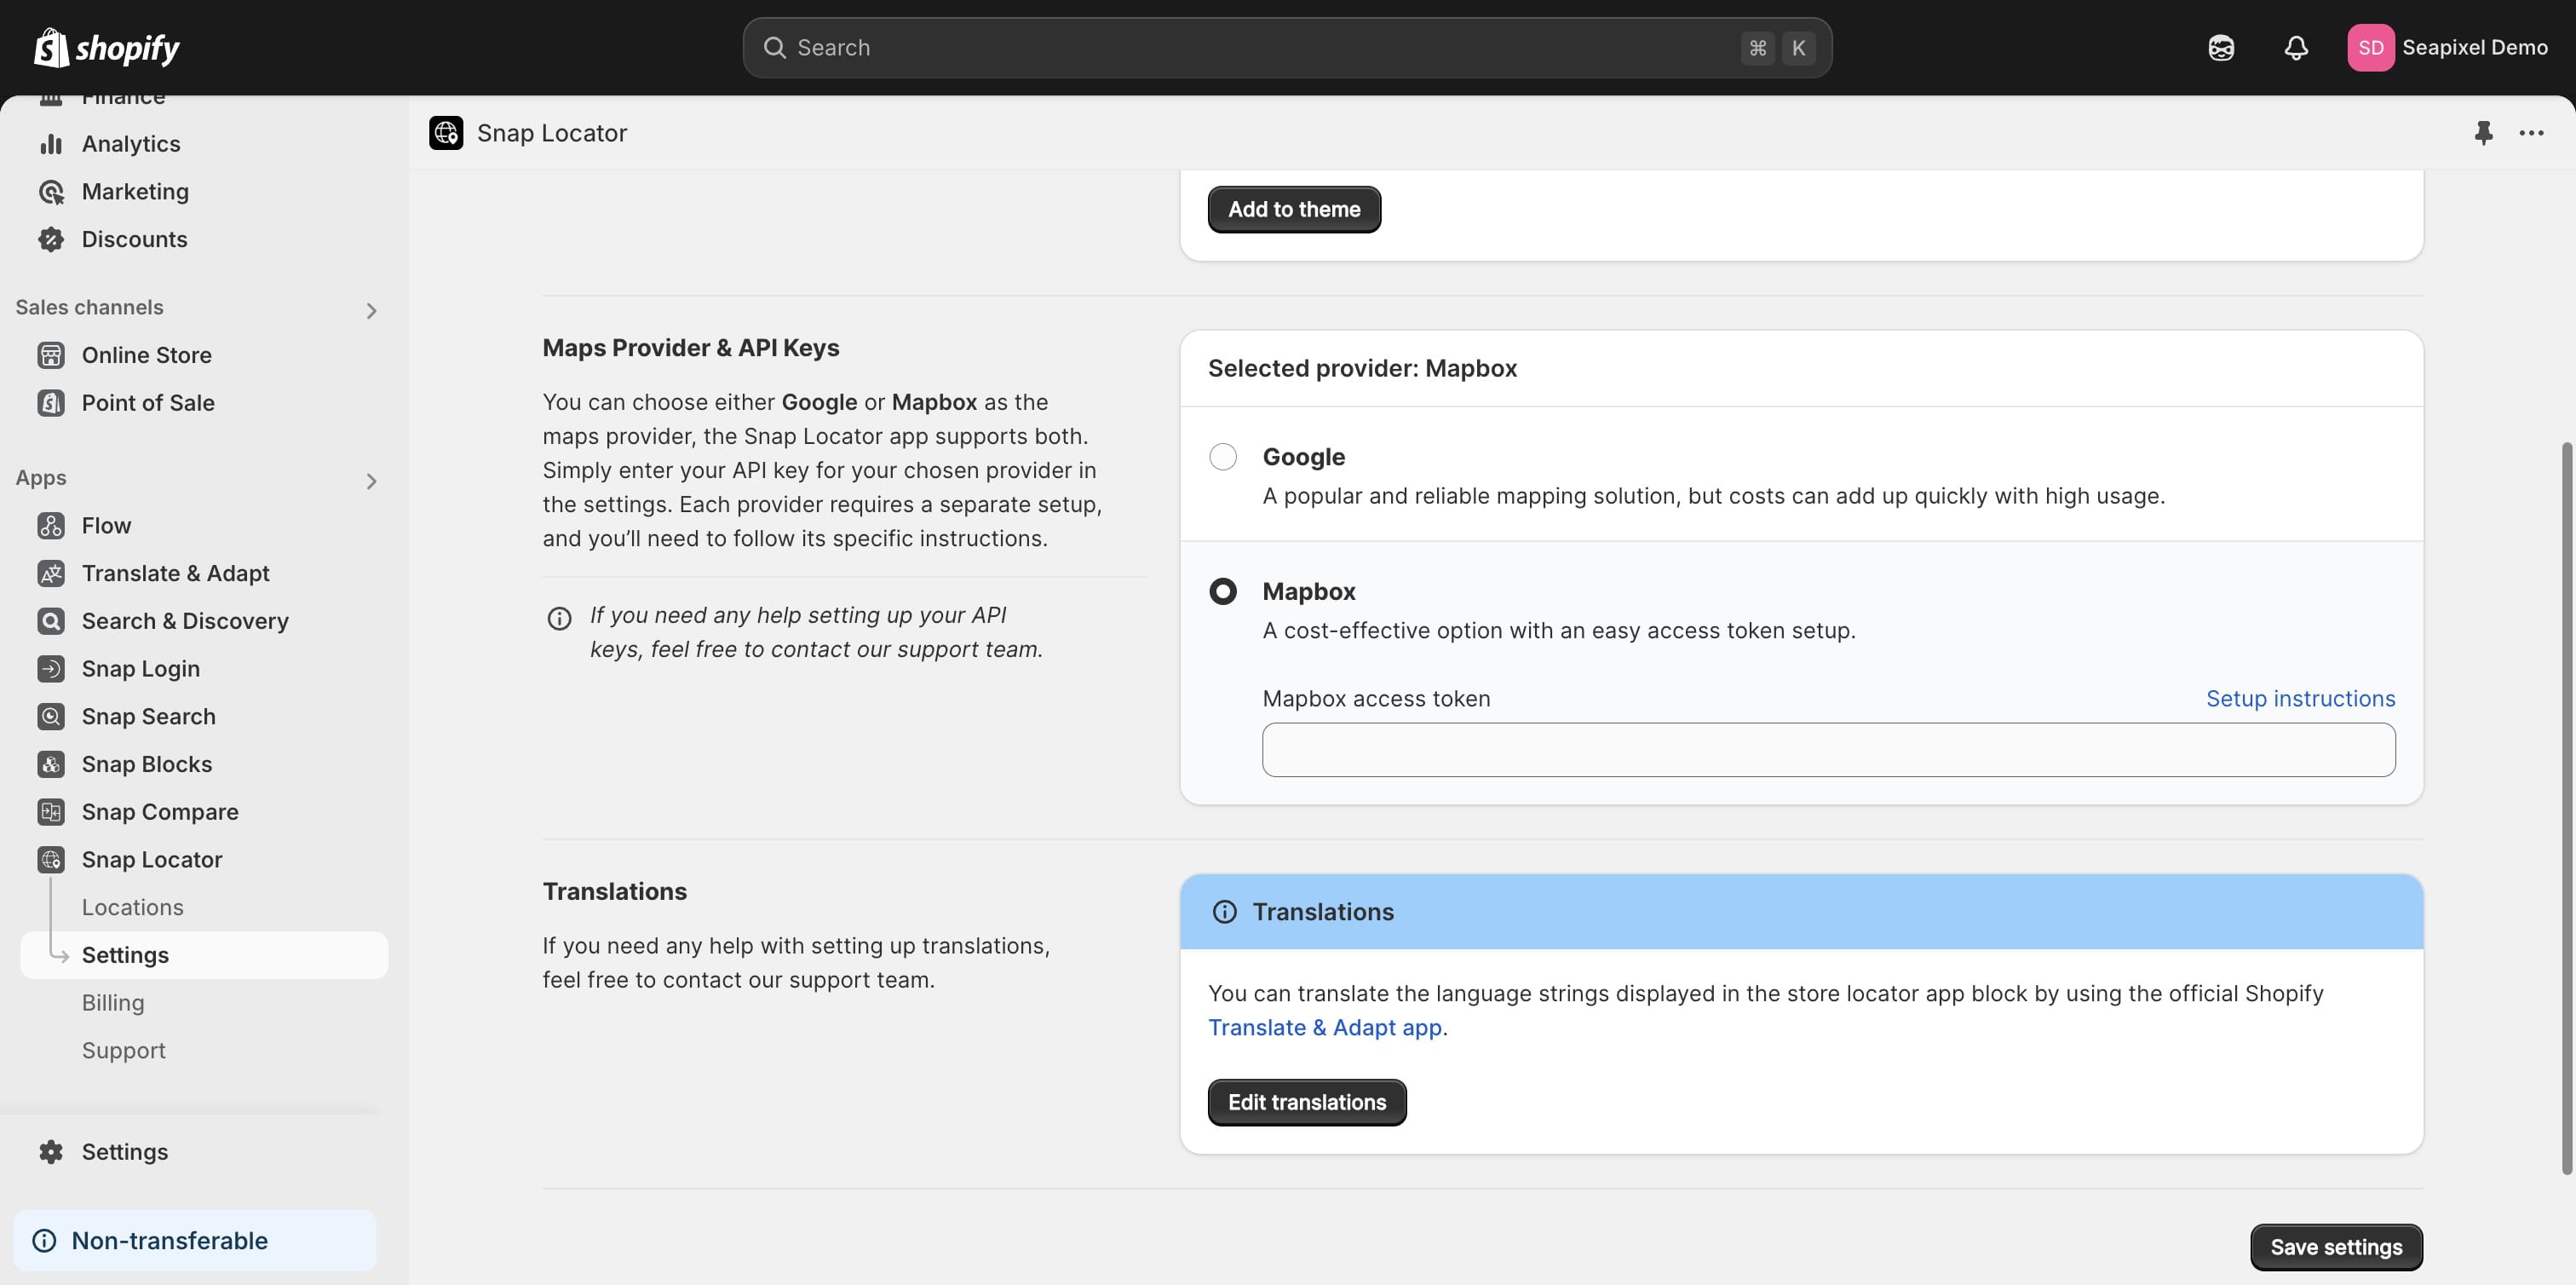Viewport: 2576px width, 1285px height.
Task: Click the Shopify logo
Action: (107, 47)
